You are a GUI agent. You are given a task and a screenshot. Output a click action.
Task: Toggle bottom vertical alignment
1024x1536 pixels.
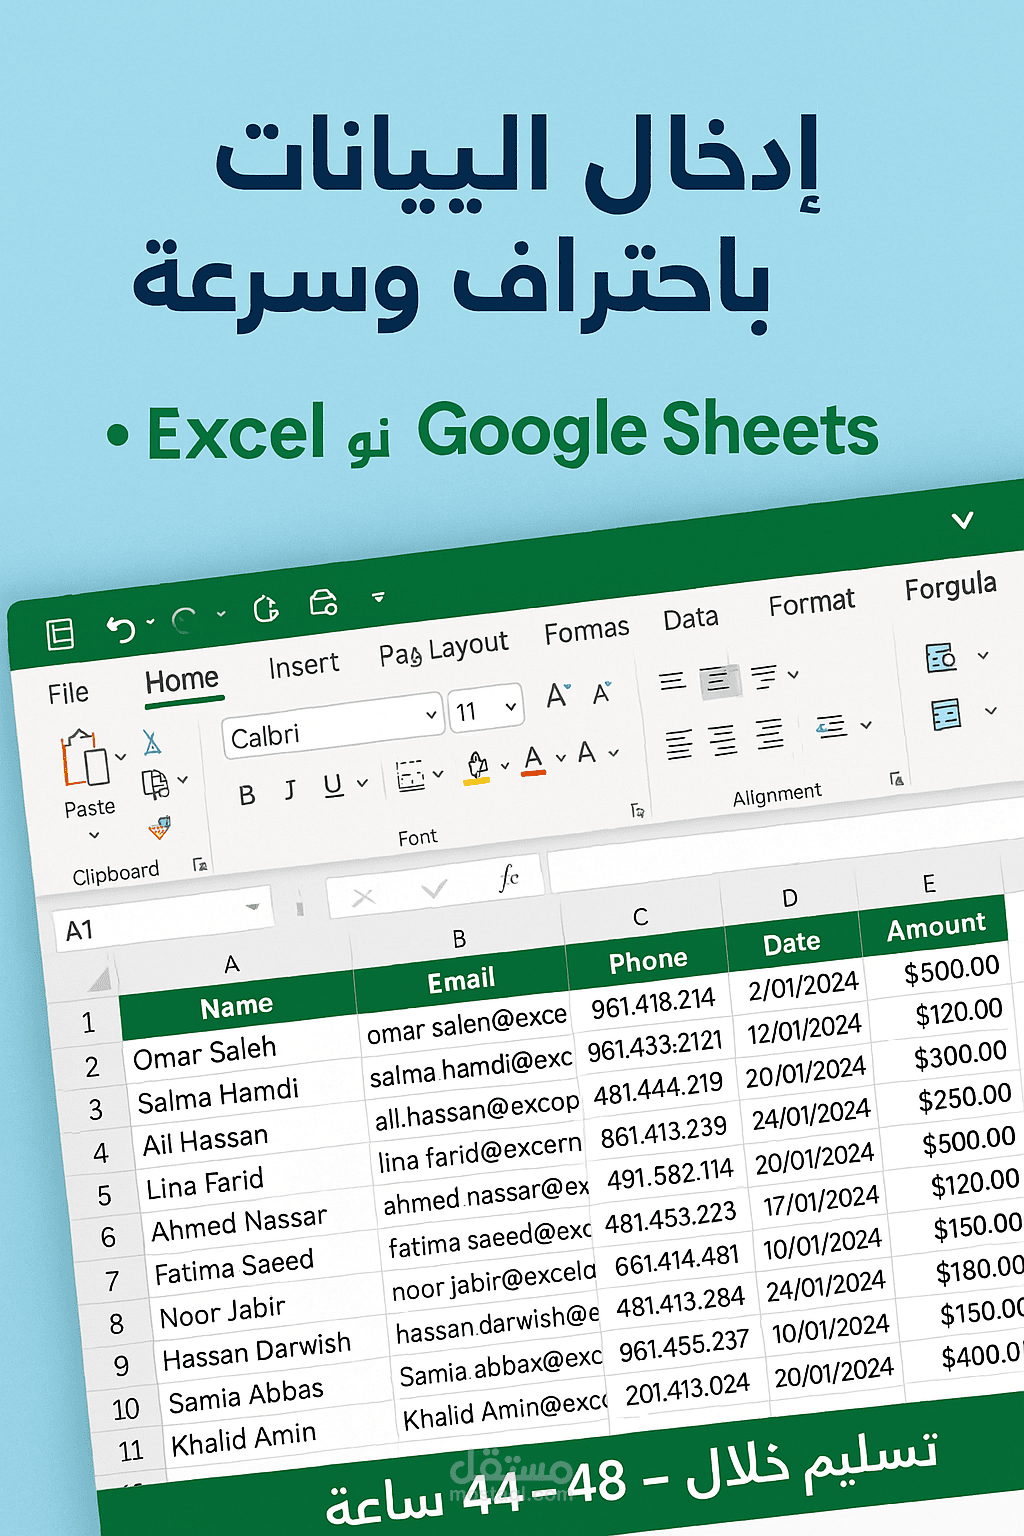pos(764,677)
